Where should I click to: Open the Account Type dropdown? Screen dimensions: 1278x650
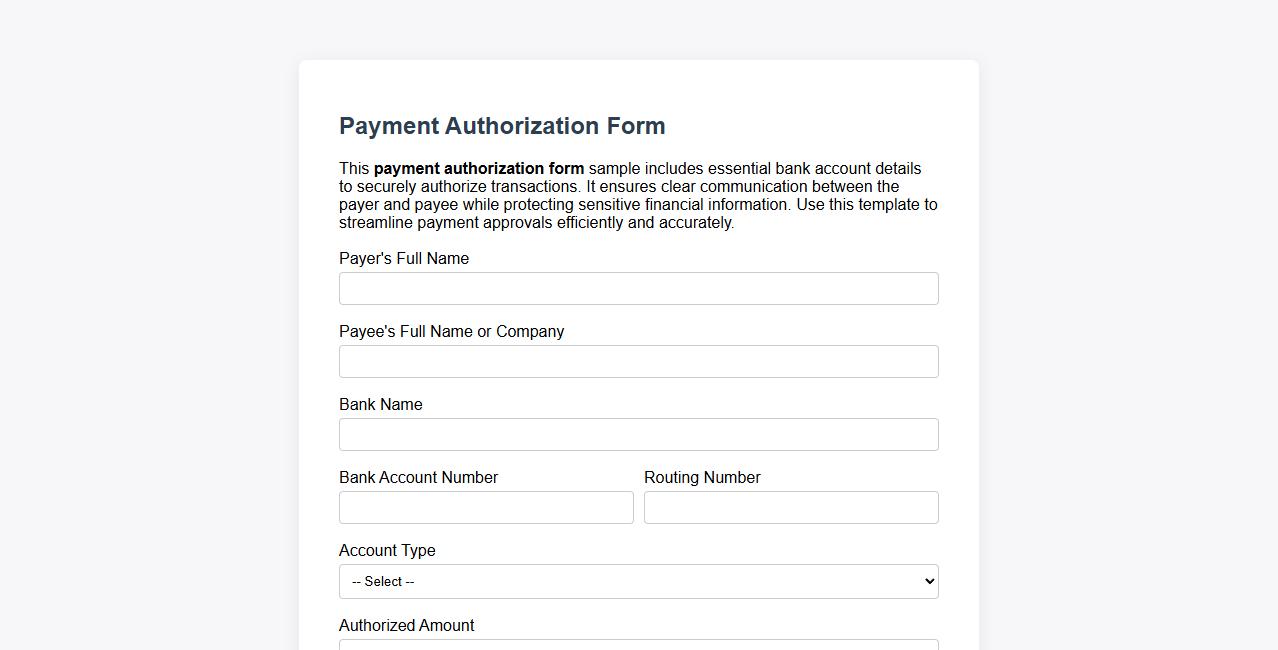pyautogui.click(x=638, y=581)
